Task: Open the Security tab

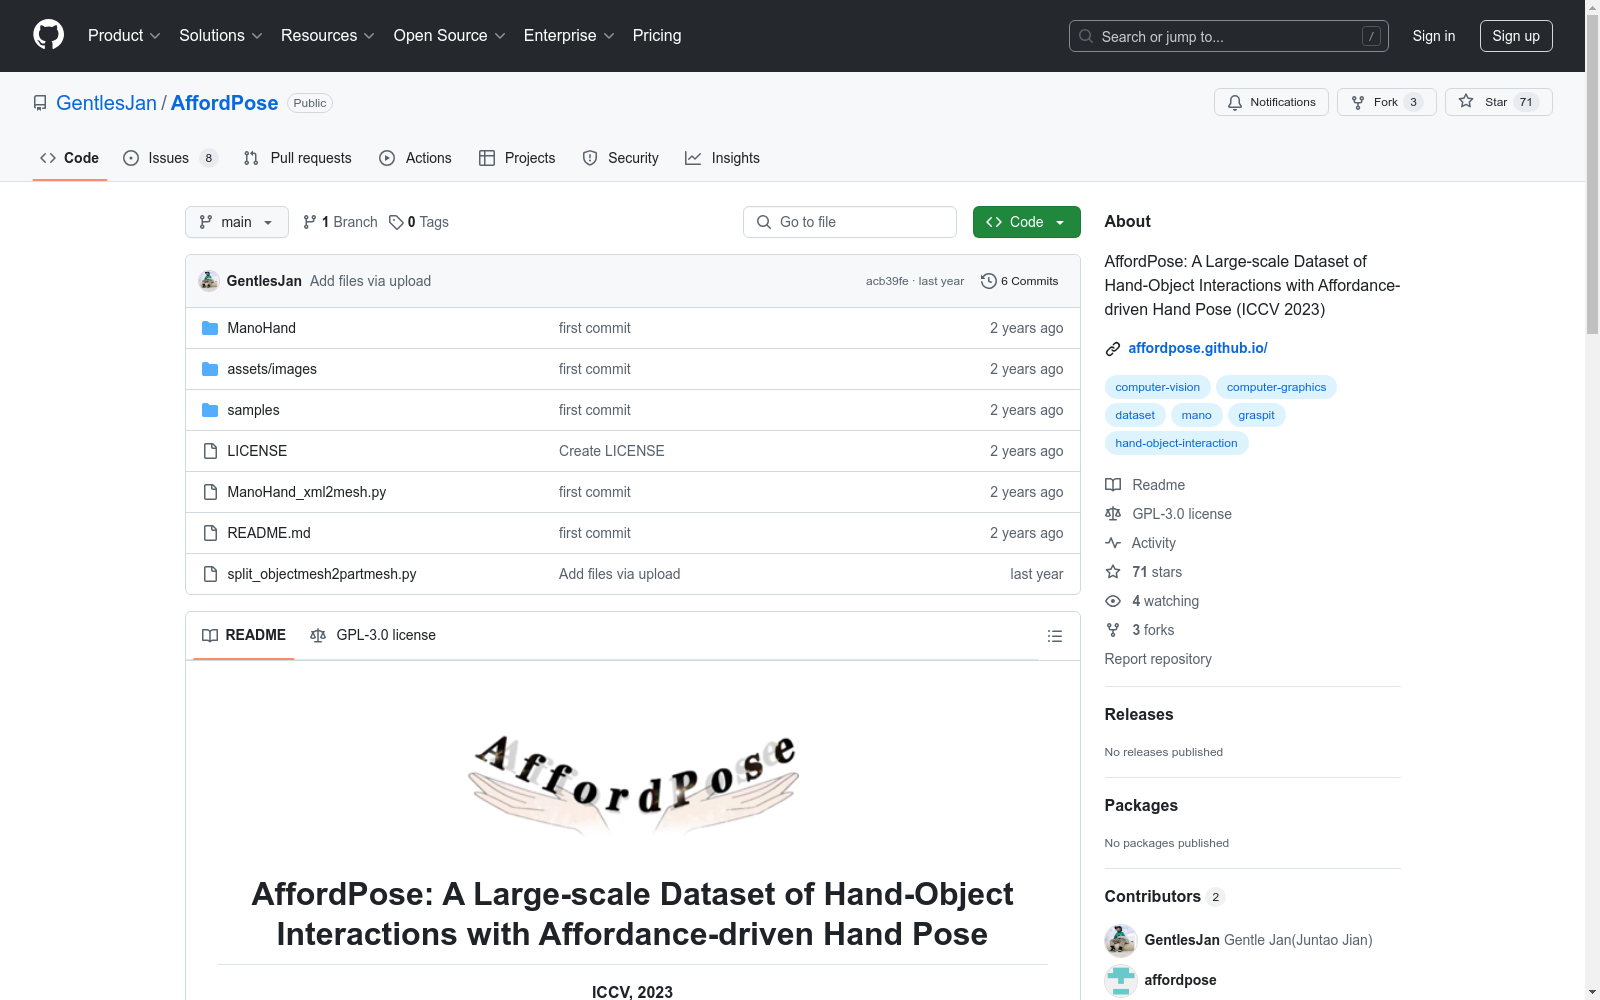Action: point(621,158)
